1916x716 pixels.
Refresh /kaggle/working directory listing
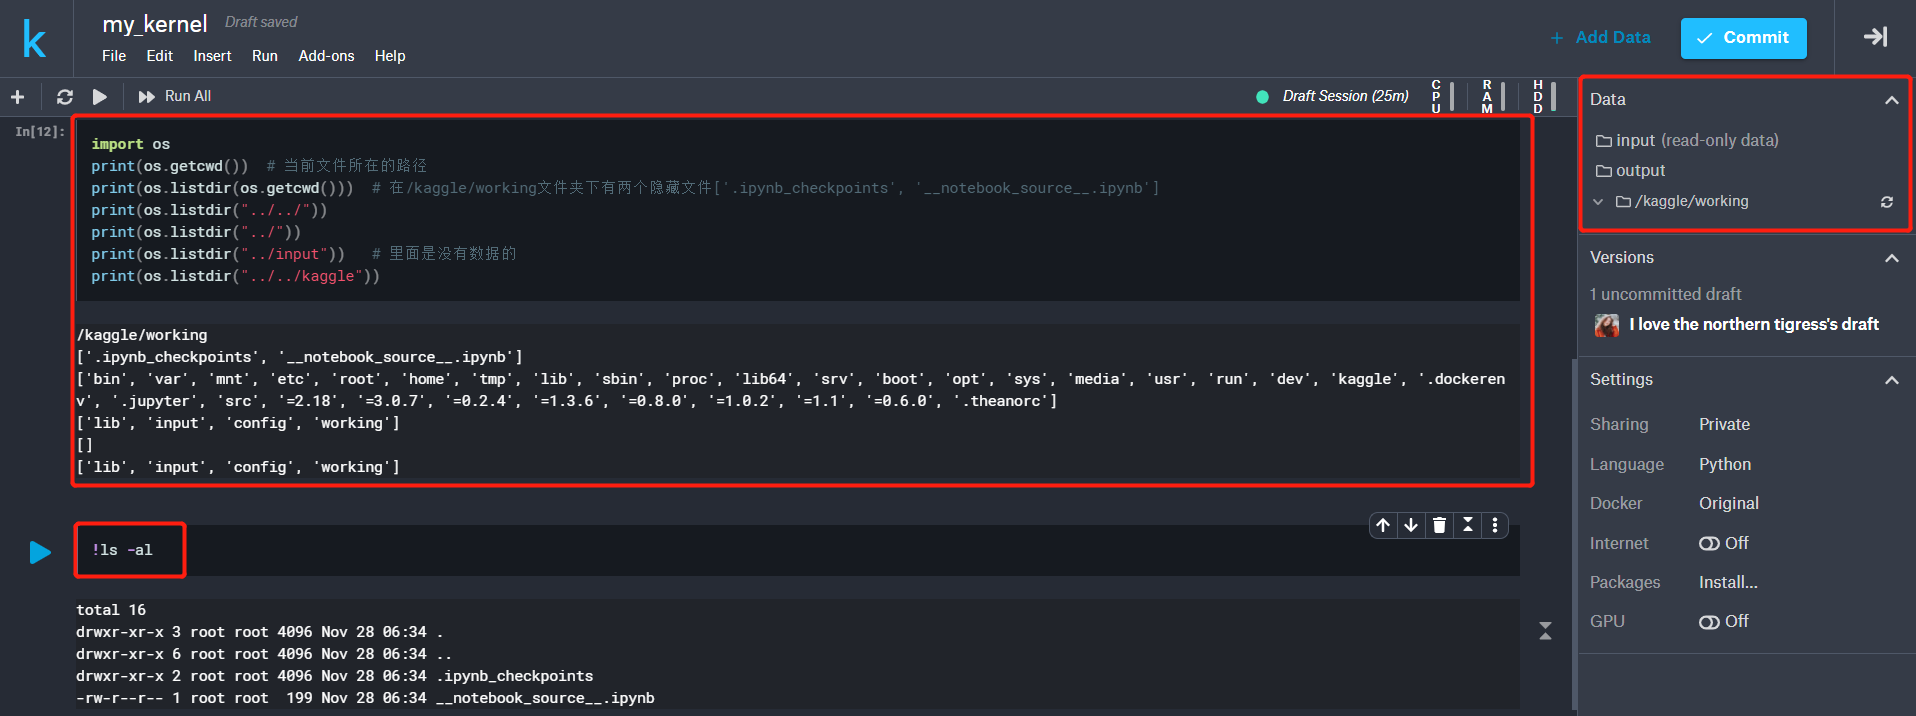point(1887,202)
